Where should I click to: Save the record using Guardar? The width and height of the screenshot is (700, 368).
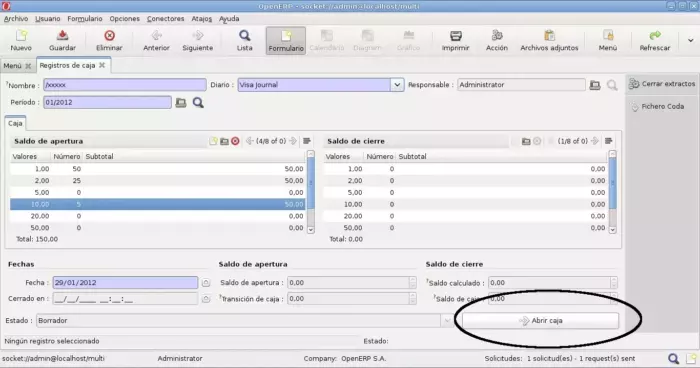62,40
